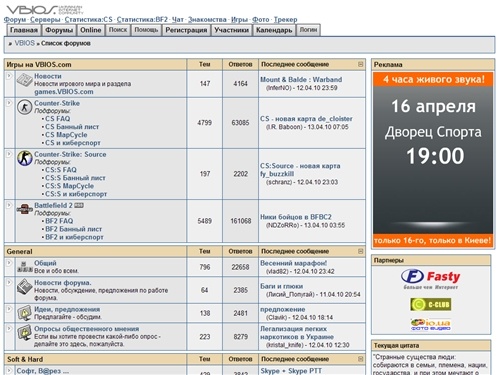
Task: Collapse the Soft & Hard category
Action: pyautogui.click(x=360, y=359)
